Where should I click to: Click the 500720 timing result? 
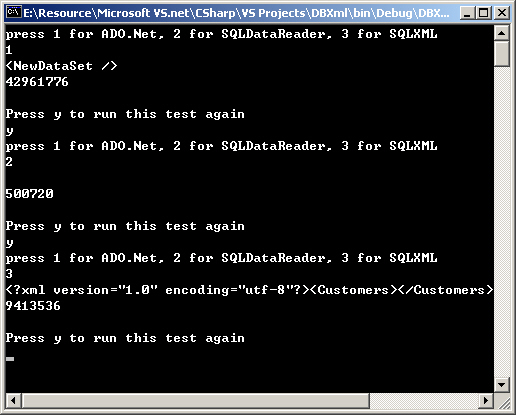coord(29,194)
